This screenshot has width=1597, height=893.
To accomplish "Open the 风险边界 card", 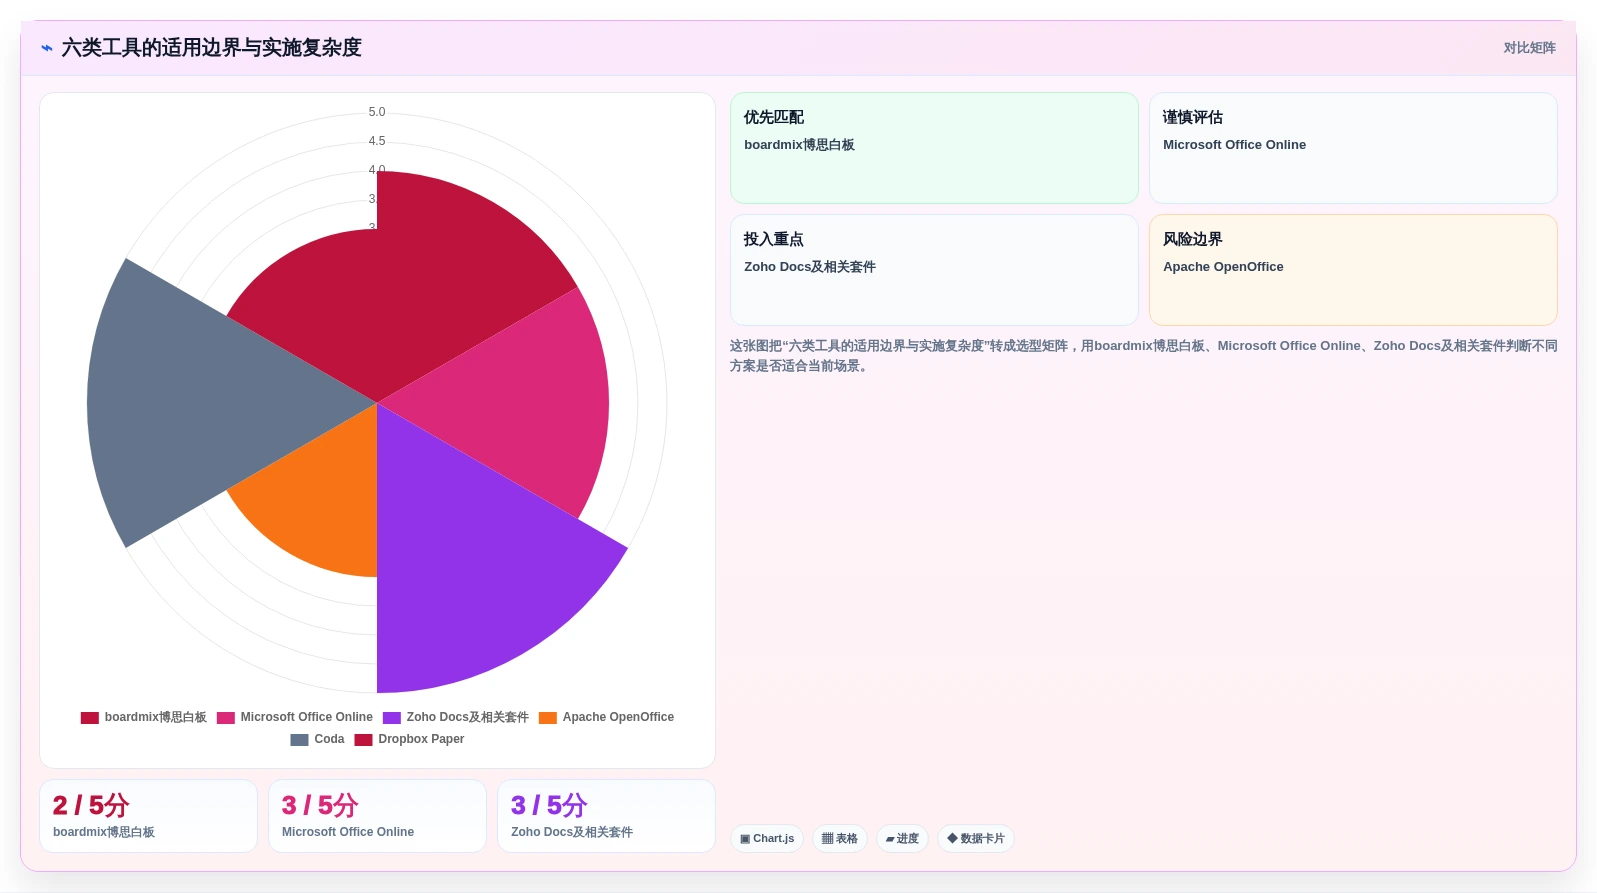I will click(x=1353, y=270).
